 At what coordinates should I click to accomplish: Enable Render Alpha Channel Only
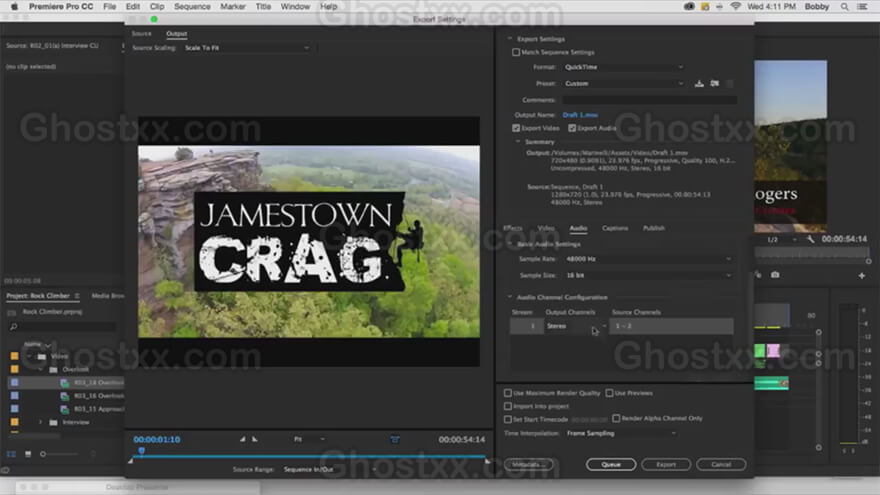click(616, 419)
